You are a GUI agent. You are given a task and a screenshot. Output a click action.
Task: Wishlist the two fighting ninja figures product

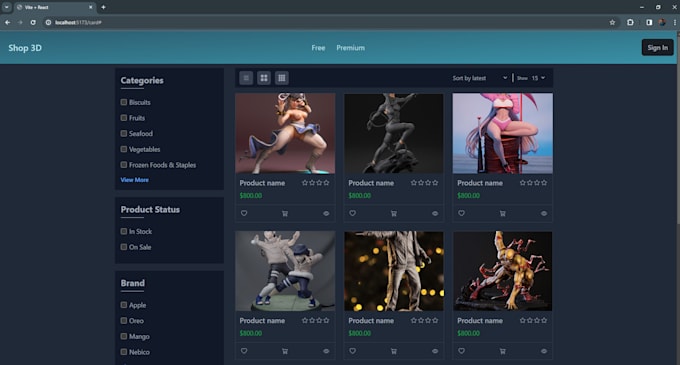pos(244,351)
